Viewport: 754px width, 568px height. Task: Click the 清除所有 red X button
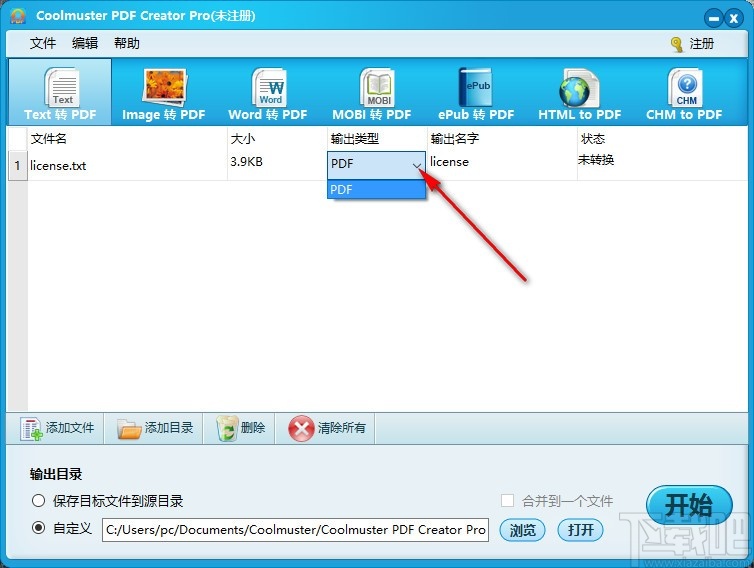326,428
